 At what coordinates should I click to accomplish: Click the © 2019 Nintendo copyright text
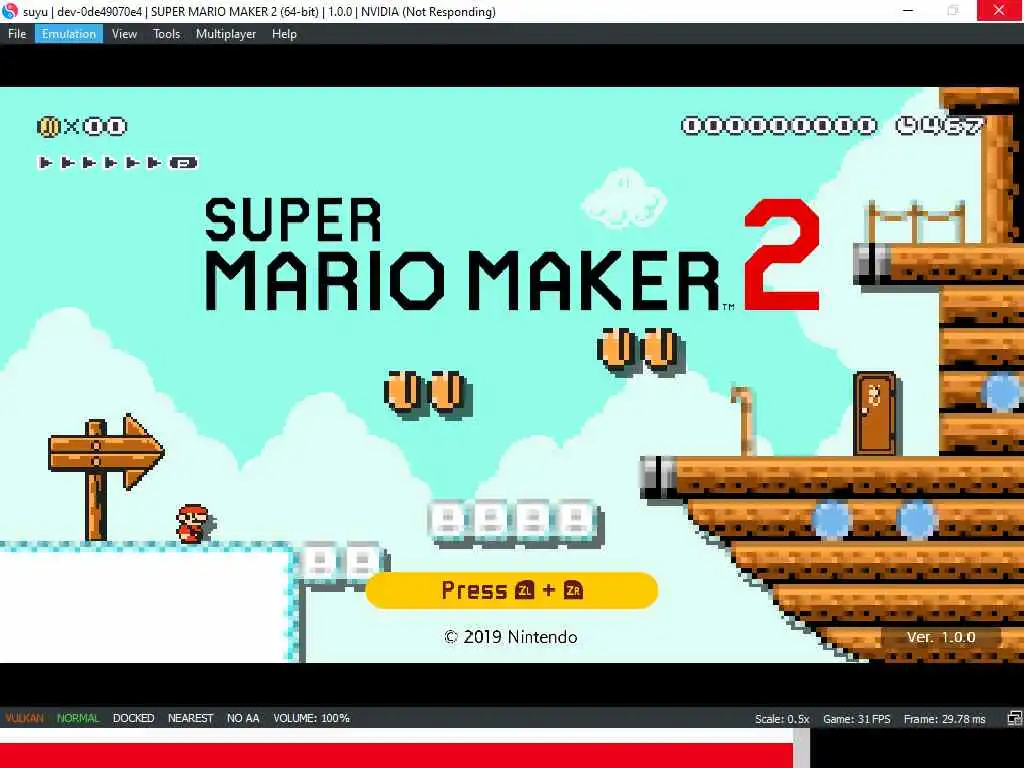point(511,637)
